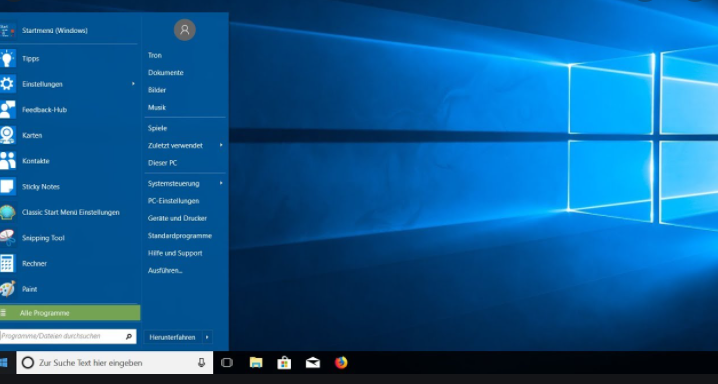Open Task View from the taskbar
718x384 pixels.
pyautogui.click(x=227, y=363)
